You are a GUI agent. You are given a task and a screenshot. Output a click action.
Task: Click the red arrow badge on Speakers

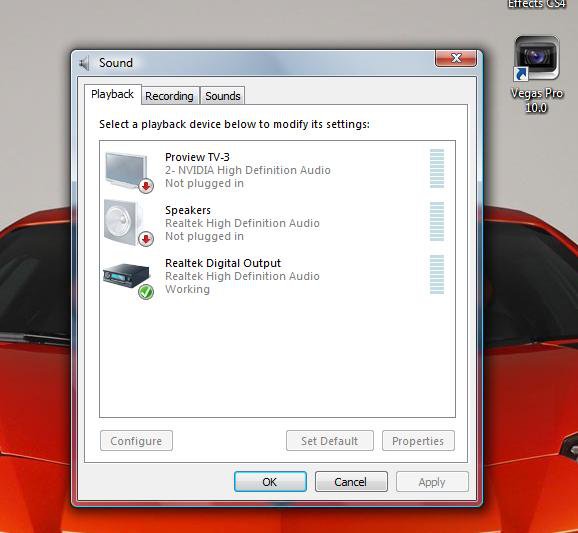coord(146,239)
